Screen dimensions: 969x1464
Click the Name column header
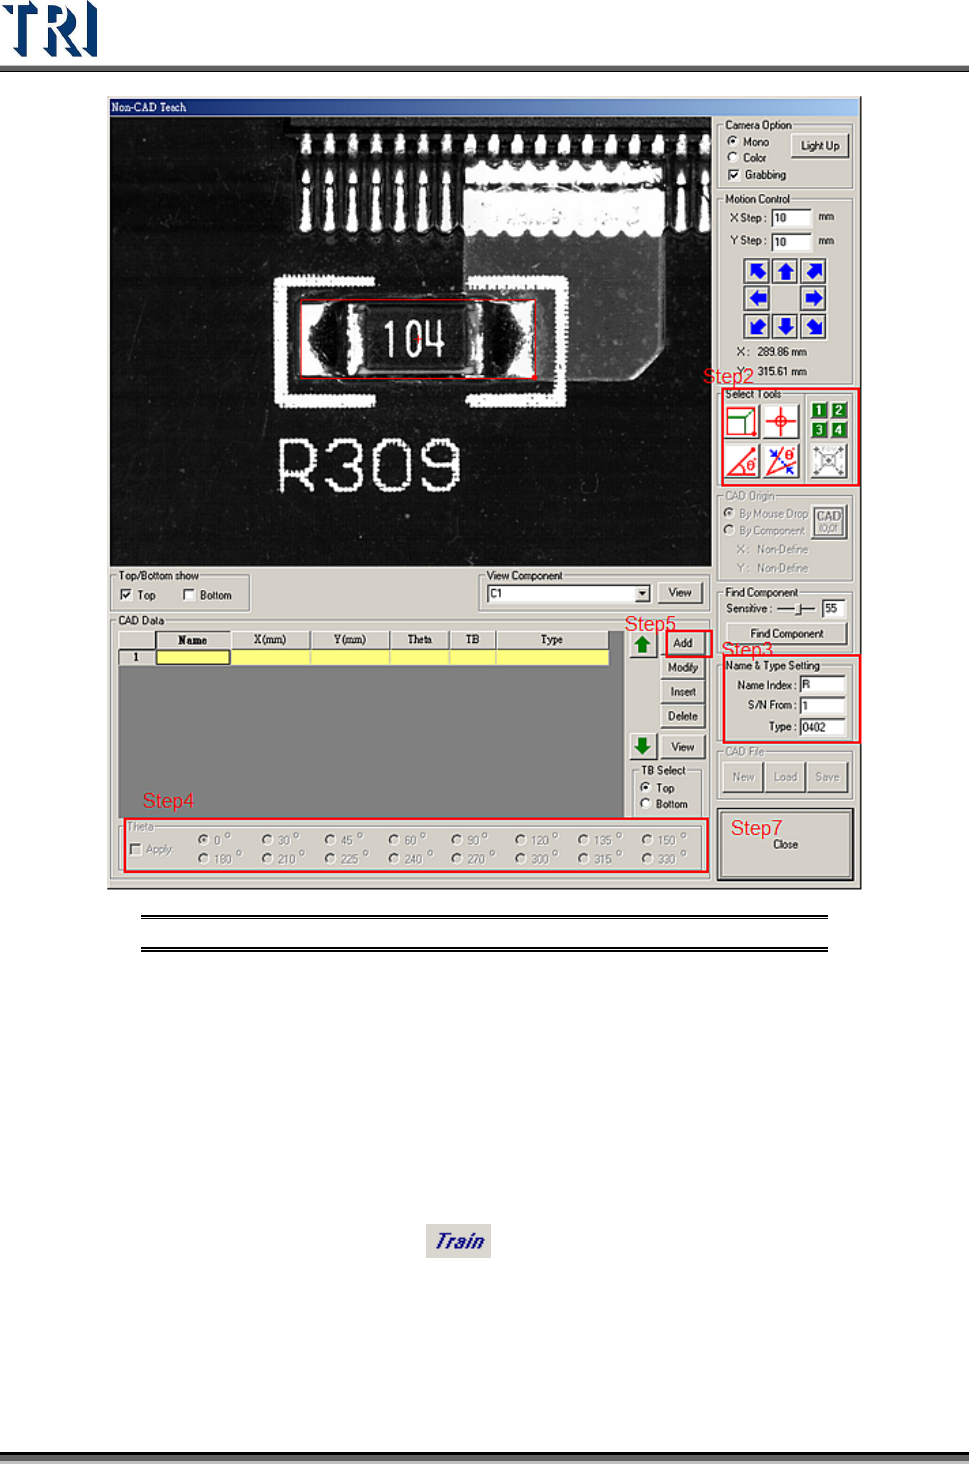[x=193, y=640]
